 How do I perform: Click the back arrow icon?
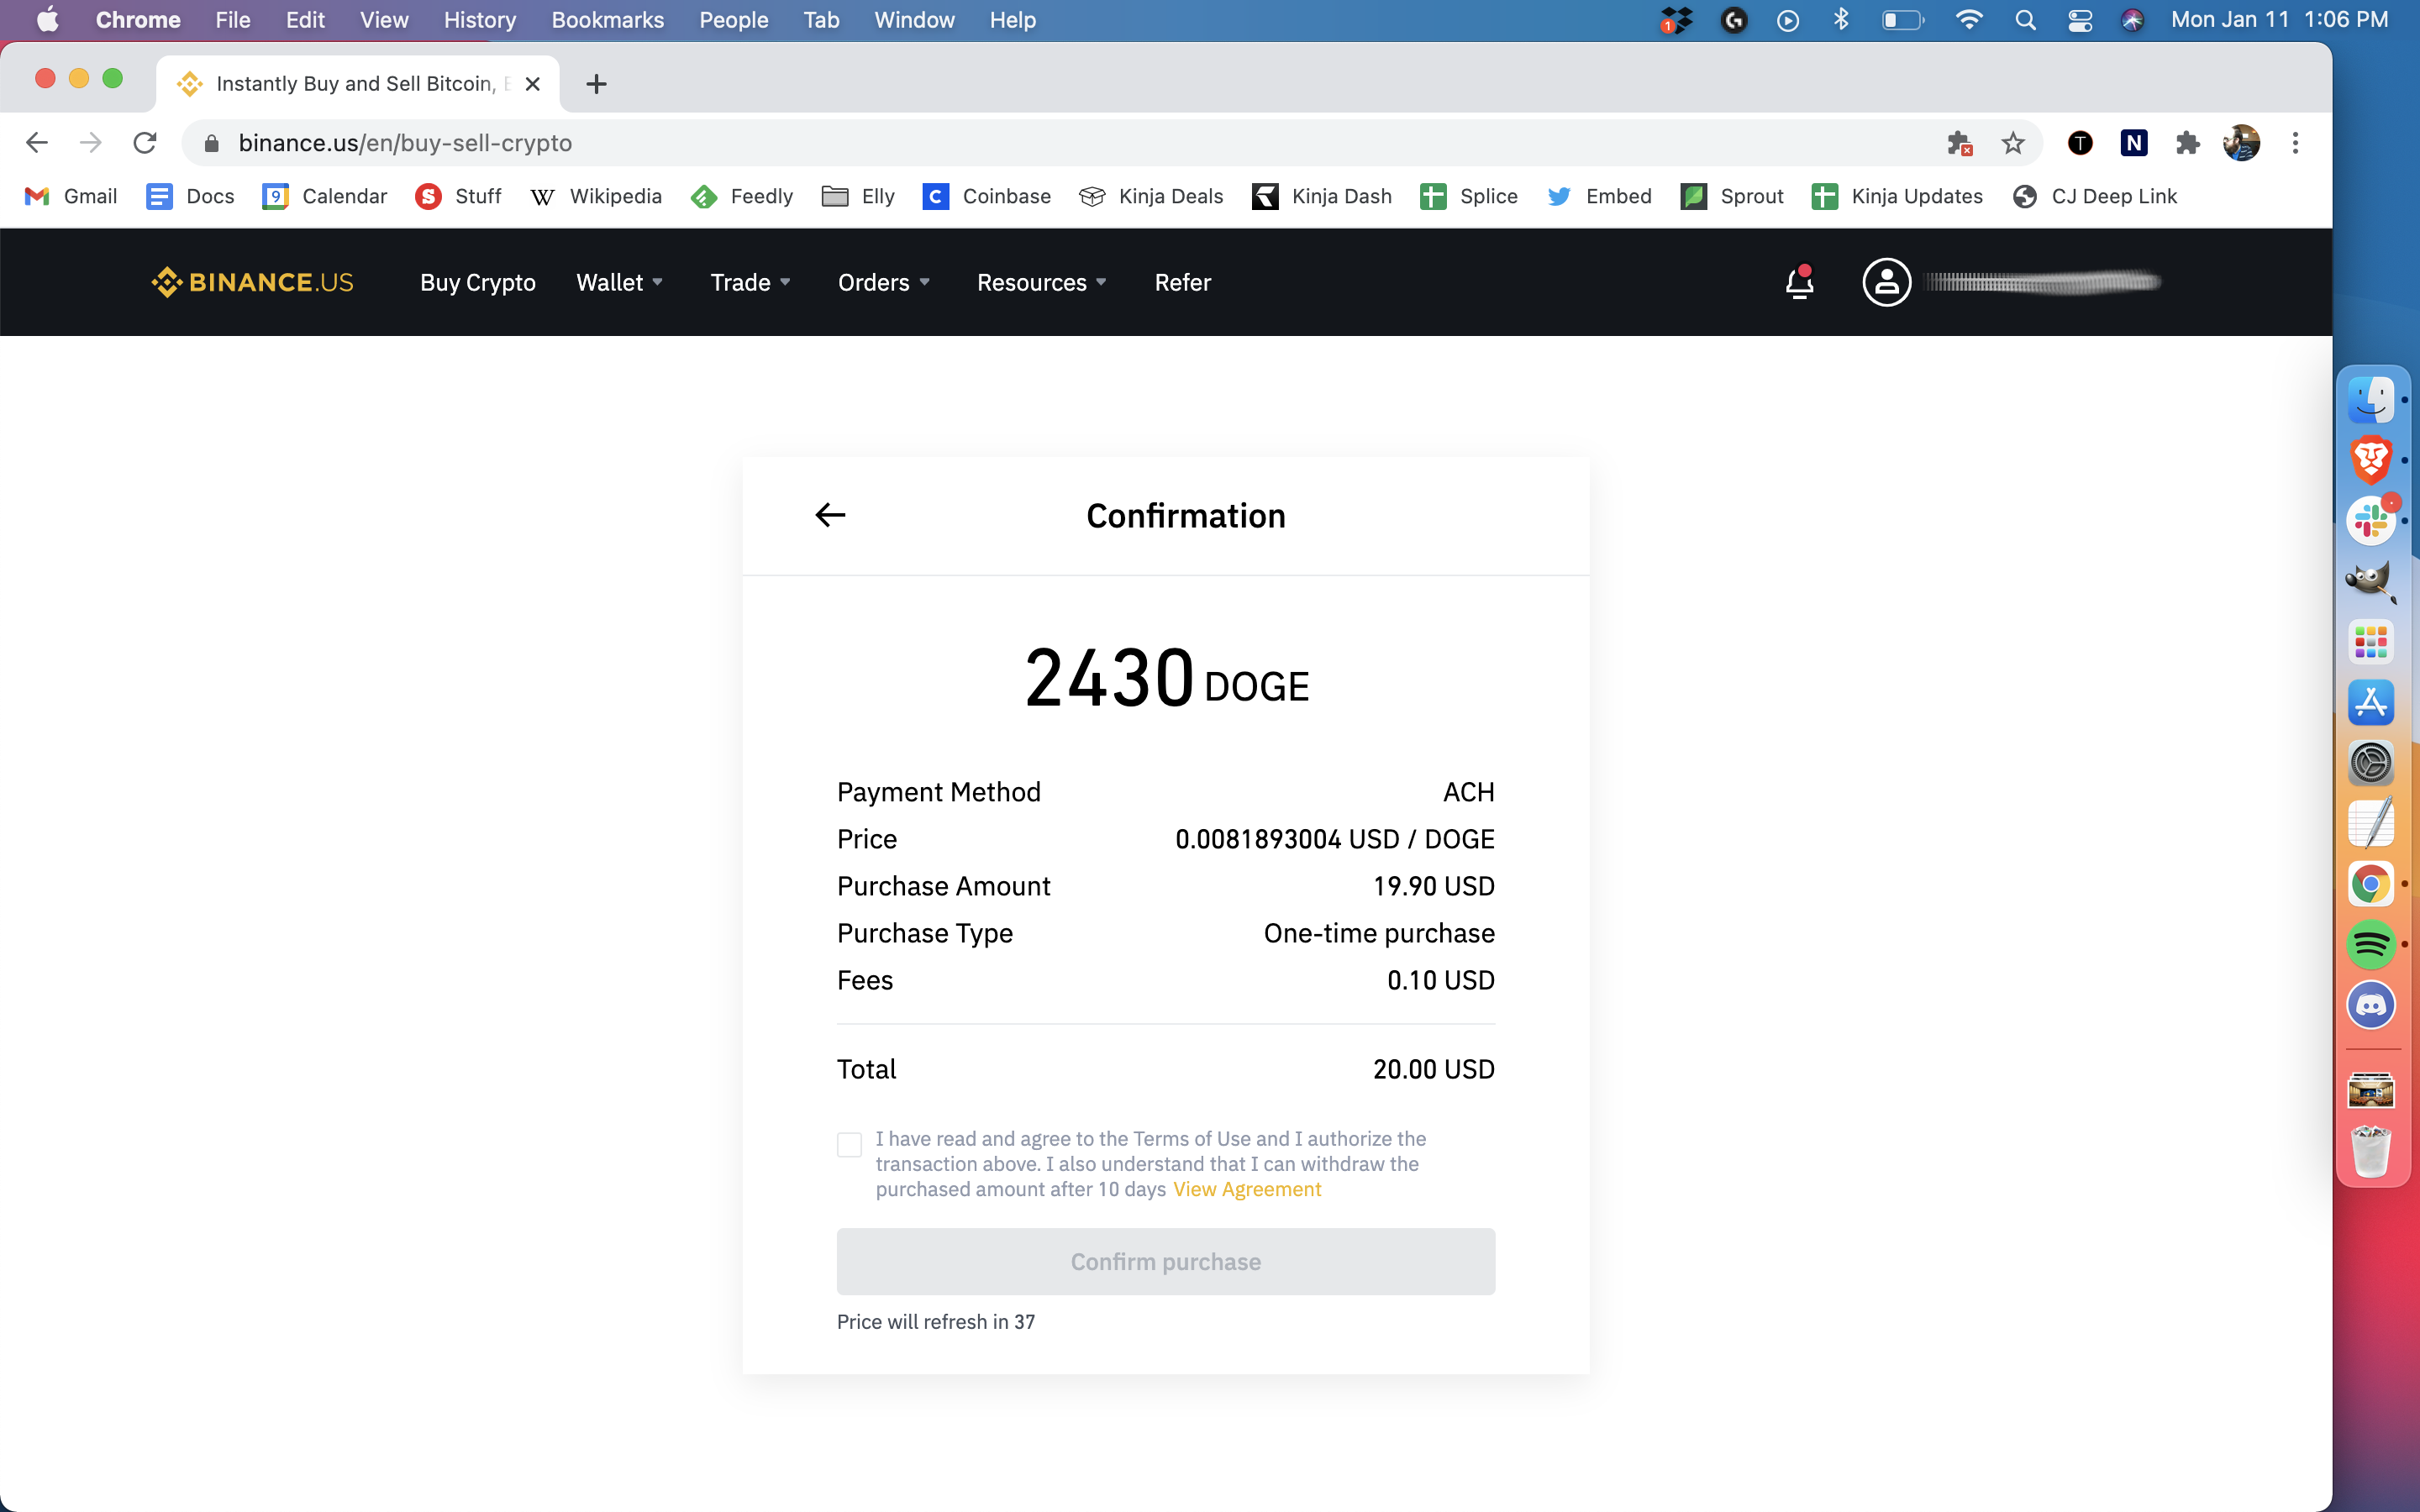[829, 514]
